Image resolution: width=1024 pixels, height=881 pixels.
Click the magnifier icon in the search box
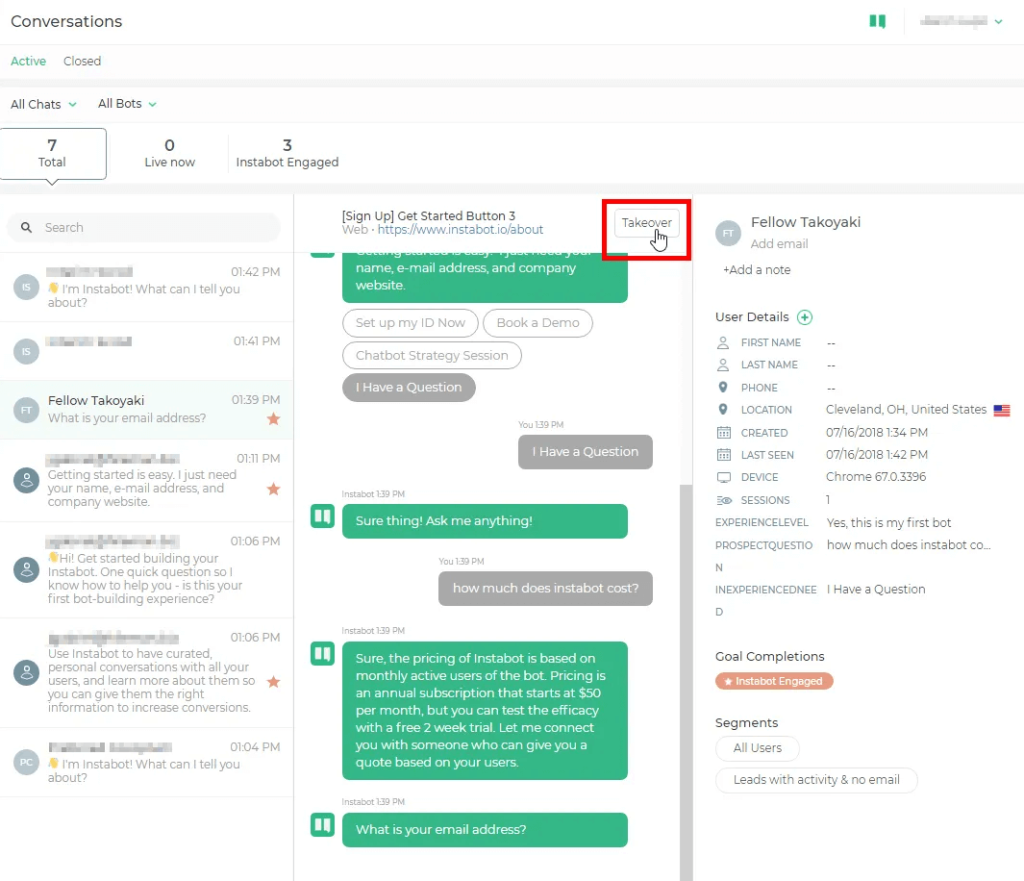26,227
